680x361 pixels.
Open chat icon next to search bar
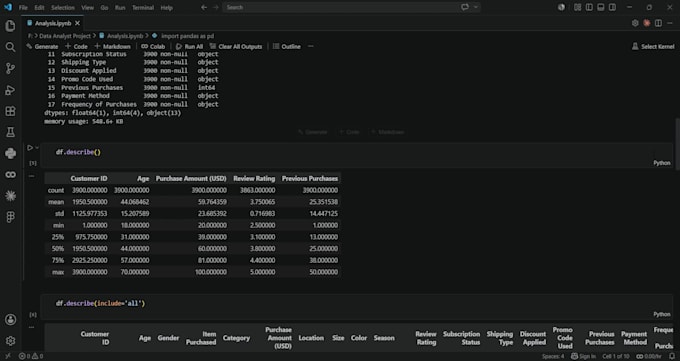coord(465,7)
